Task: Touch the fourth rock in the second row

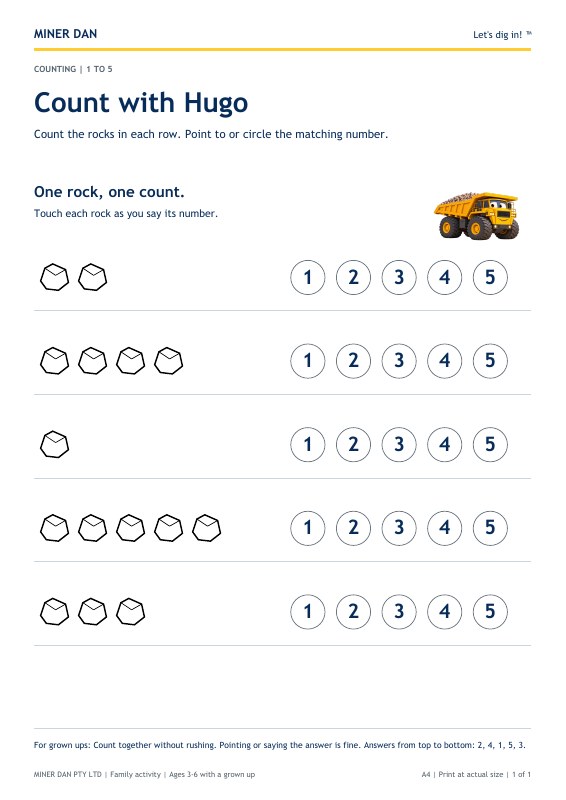Action: (x=168, y=361)
